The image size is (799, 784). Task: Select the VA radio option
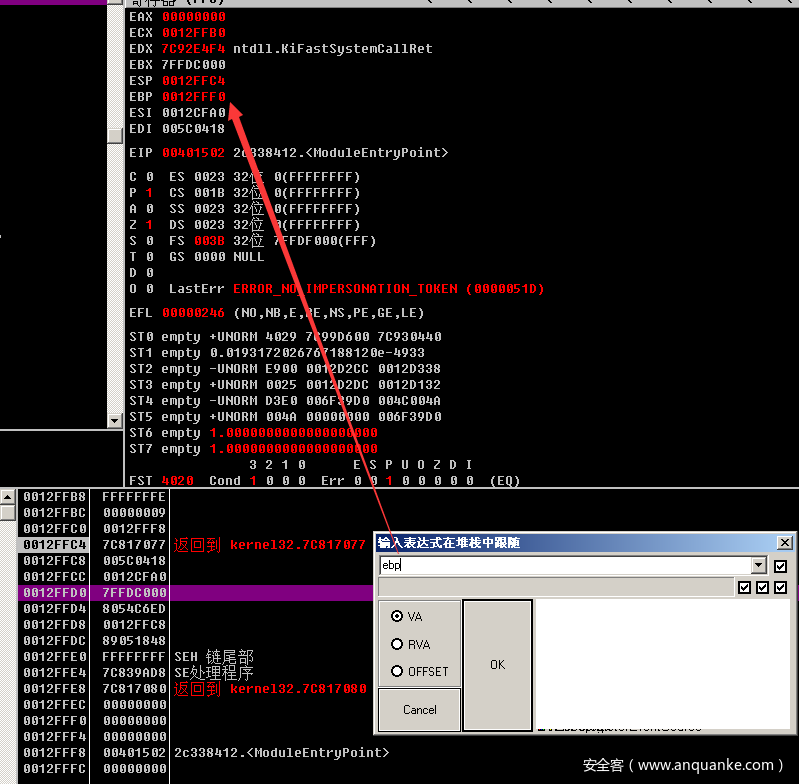398,617
